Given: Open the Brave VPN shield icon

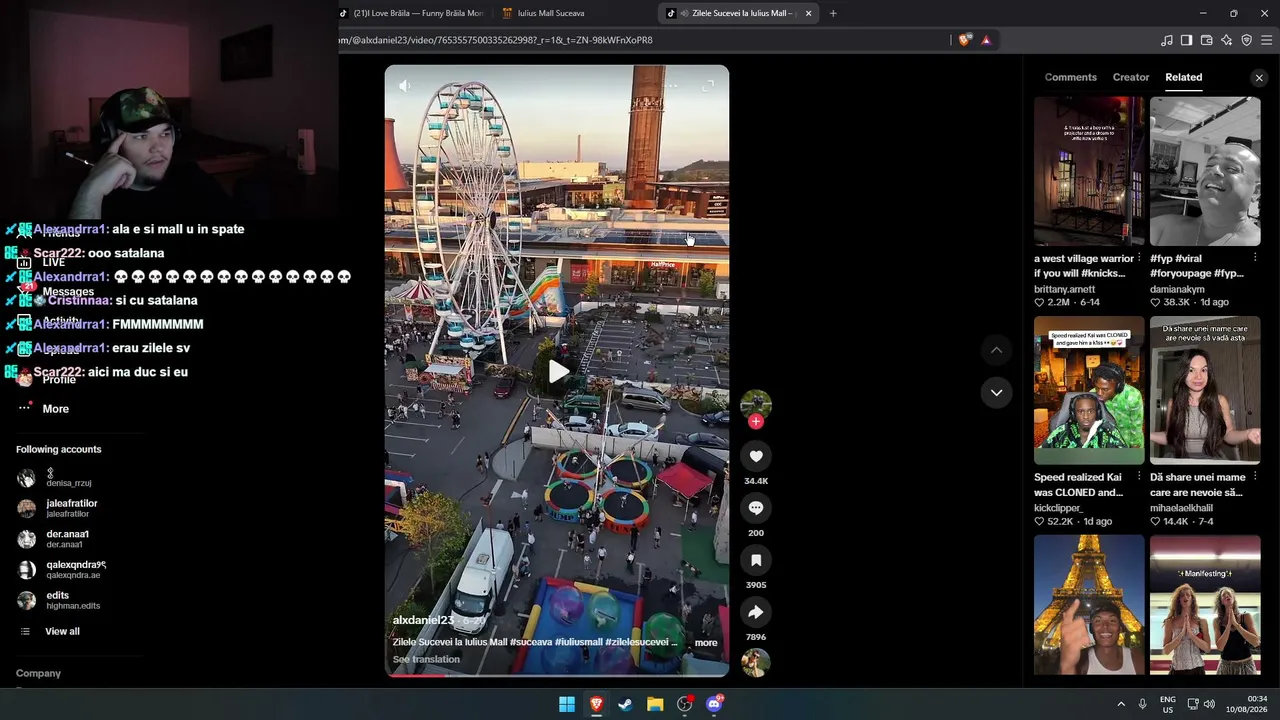Looking at the screenshot, I should click(1246, 40).
